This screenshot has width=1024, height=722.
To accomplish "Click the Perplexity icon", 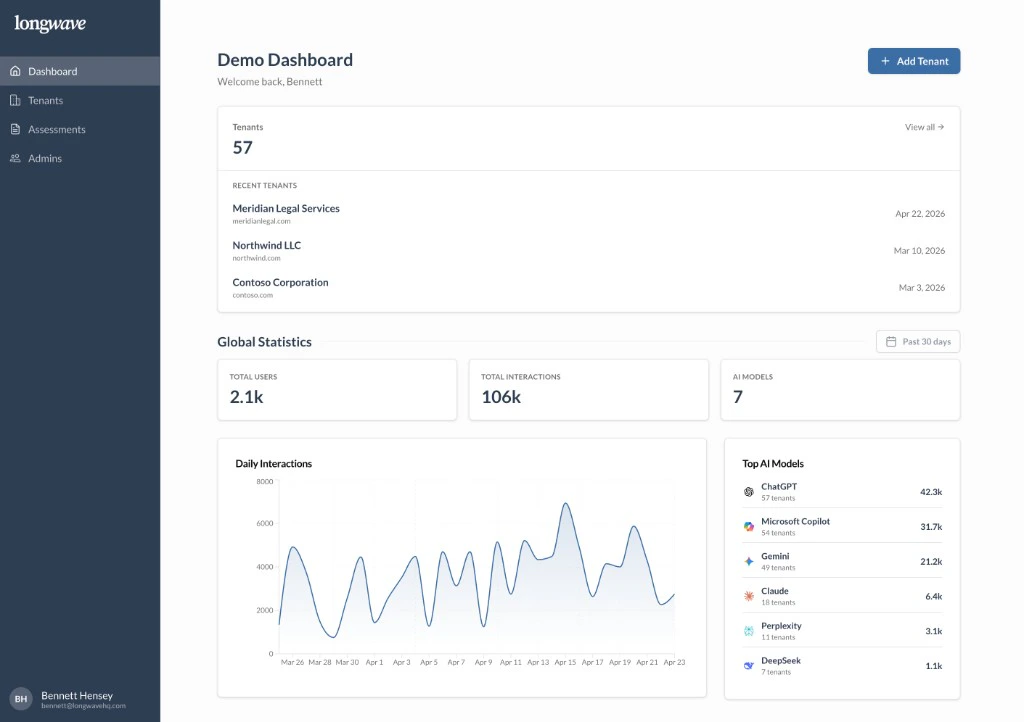I will [748, 630].
